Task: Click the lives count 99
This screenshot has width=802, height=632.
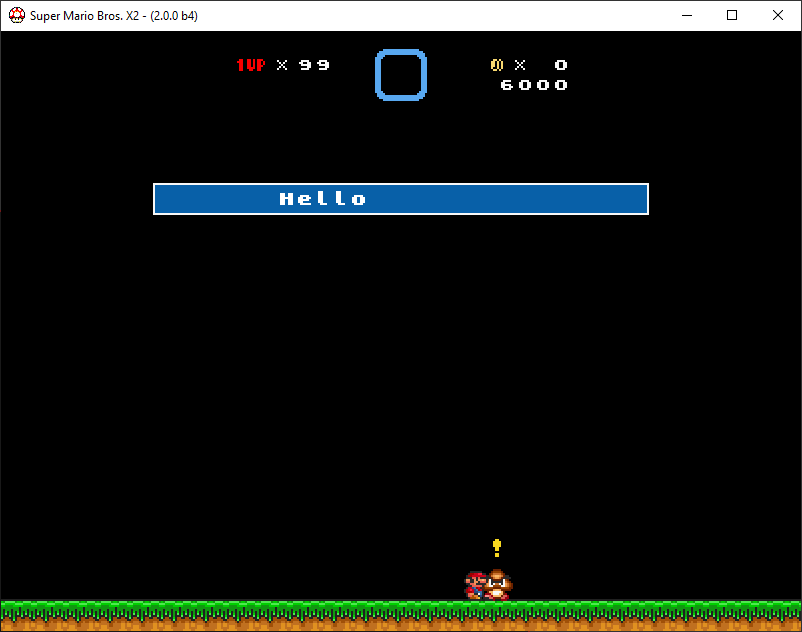Action: coord(314,65)
